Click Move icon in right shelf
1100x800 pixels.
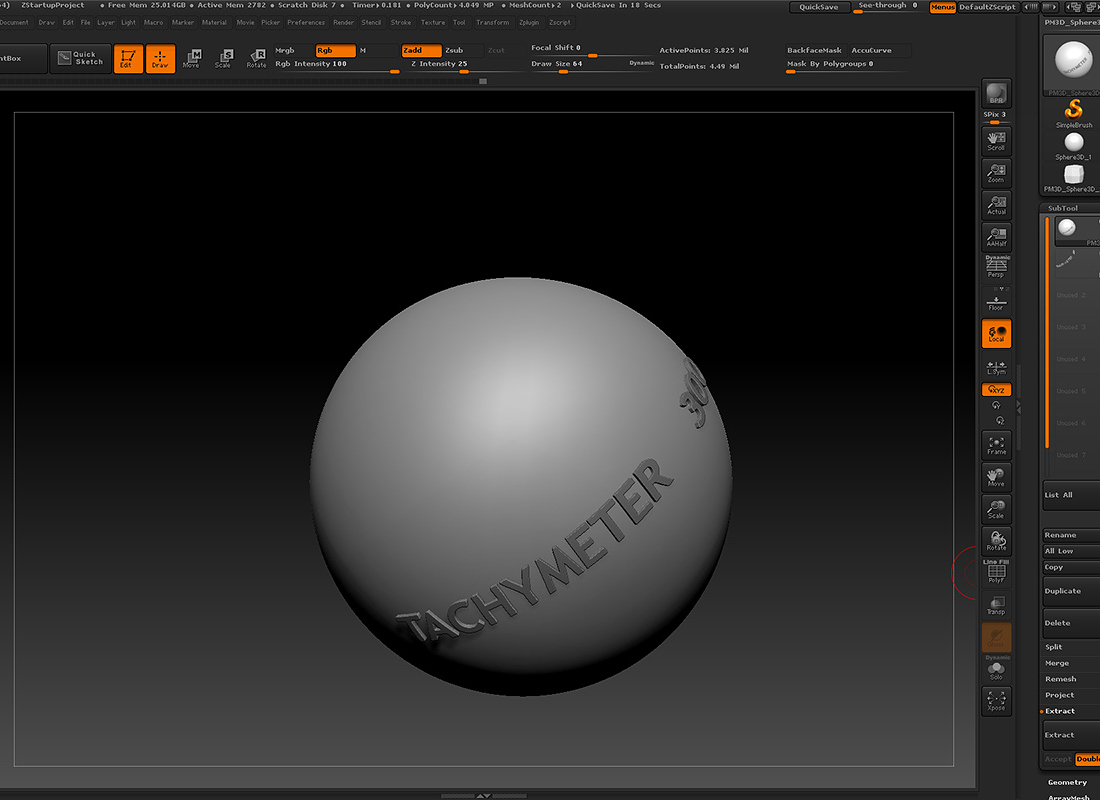point(995,477)
